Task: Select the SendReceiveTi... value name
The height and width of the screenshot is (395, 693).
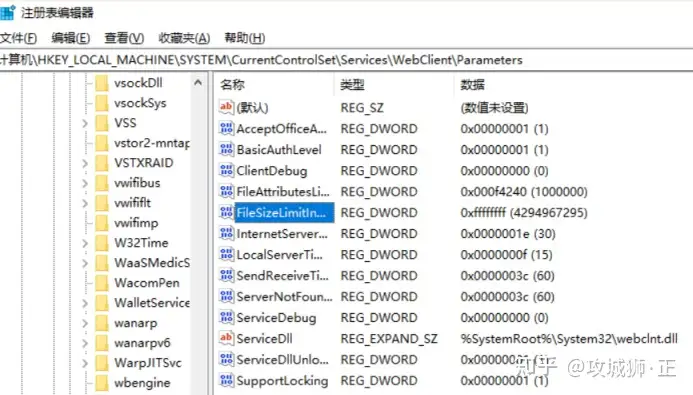Action: (x=282, y=276)
